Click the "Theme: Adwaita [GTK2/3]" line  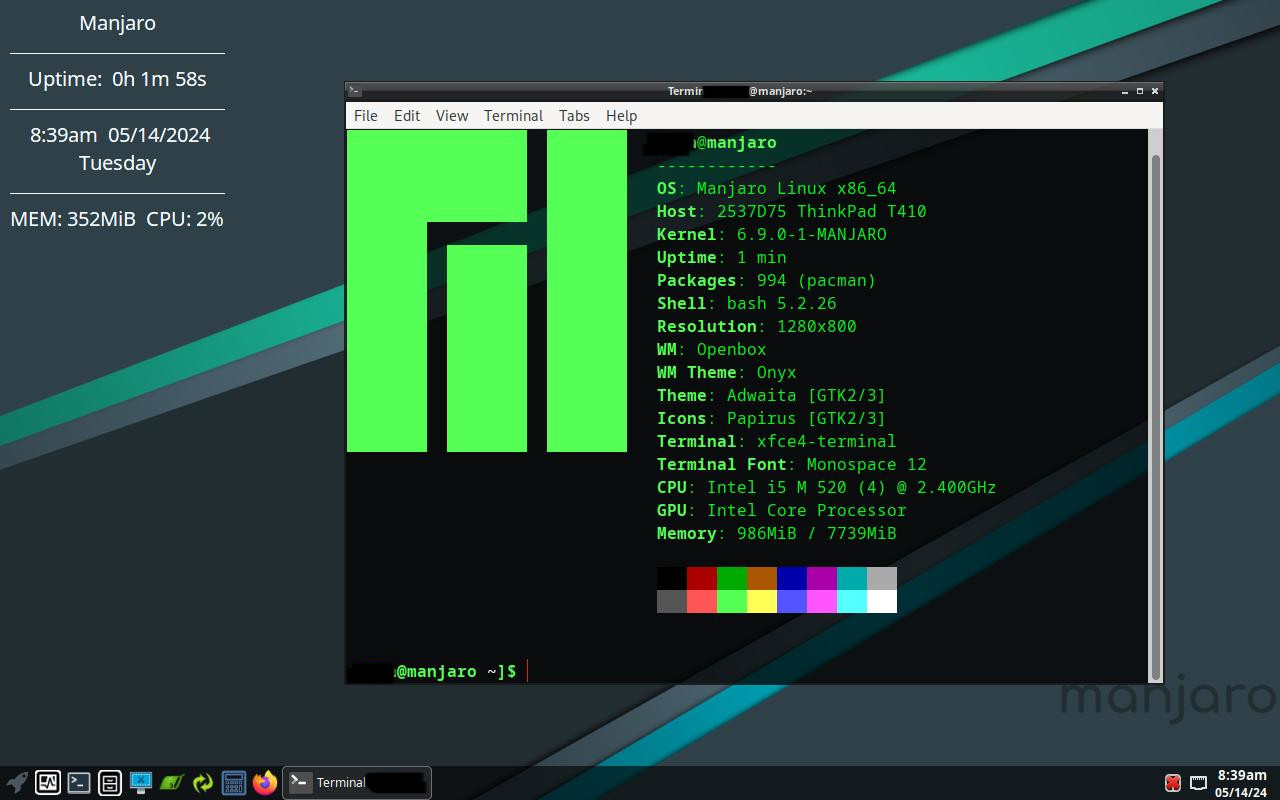pos(771,395)
